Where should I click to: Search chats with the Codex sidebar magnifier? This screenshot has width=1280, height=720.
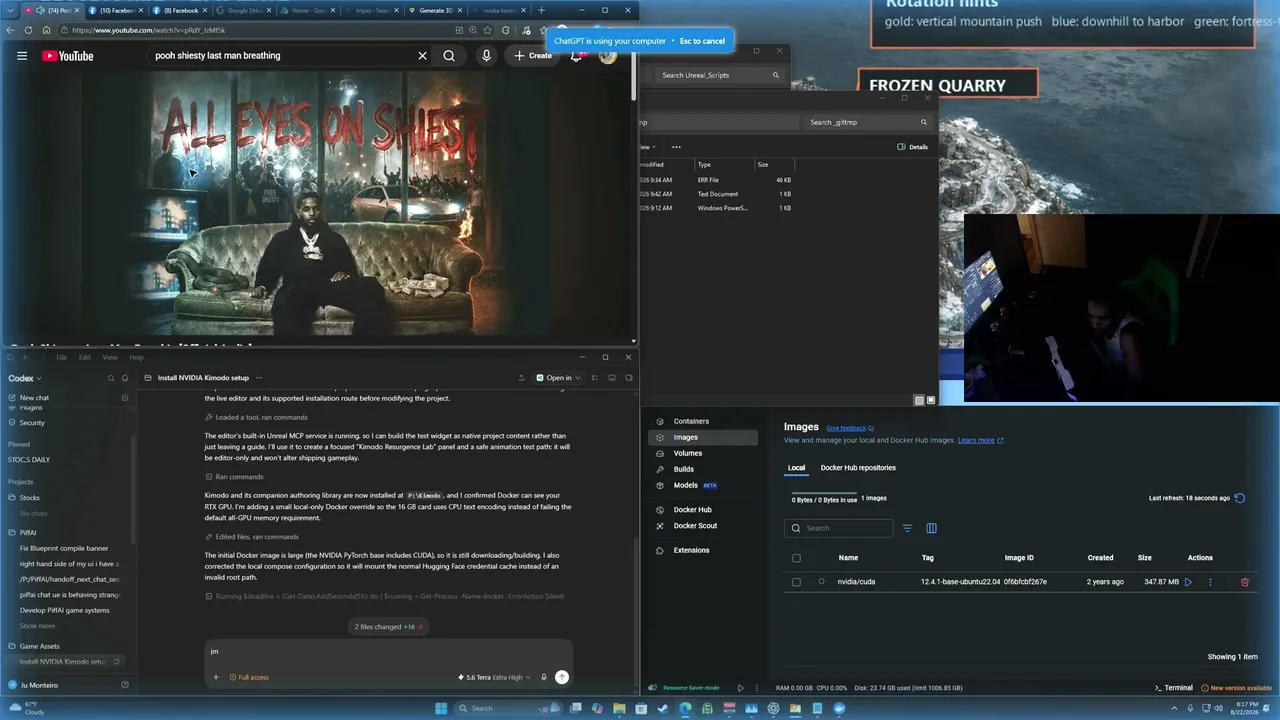[111, 378]
